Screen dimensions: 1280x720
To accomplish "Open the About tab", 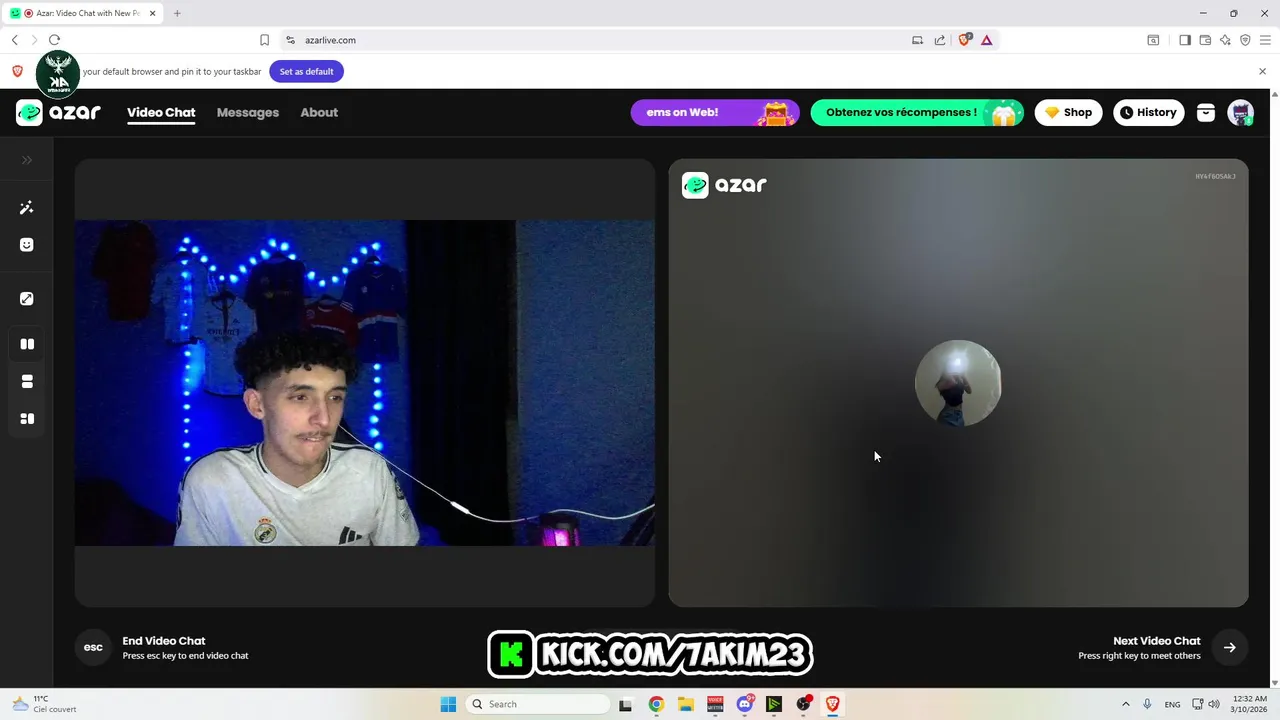I will pyautogui.click(x=319, y=113).
